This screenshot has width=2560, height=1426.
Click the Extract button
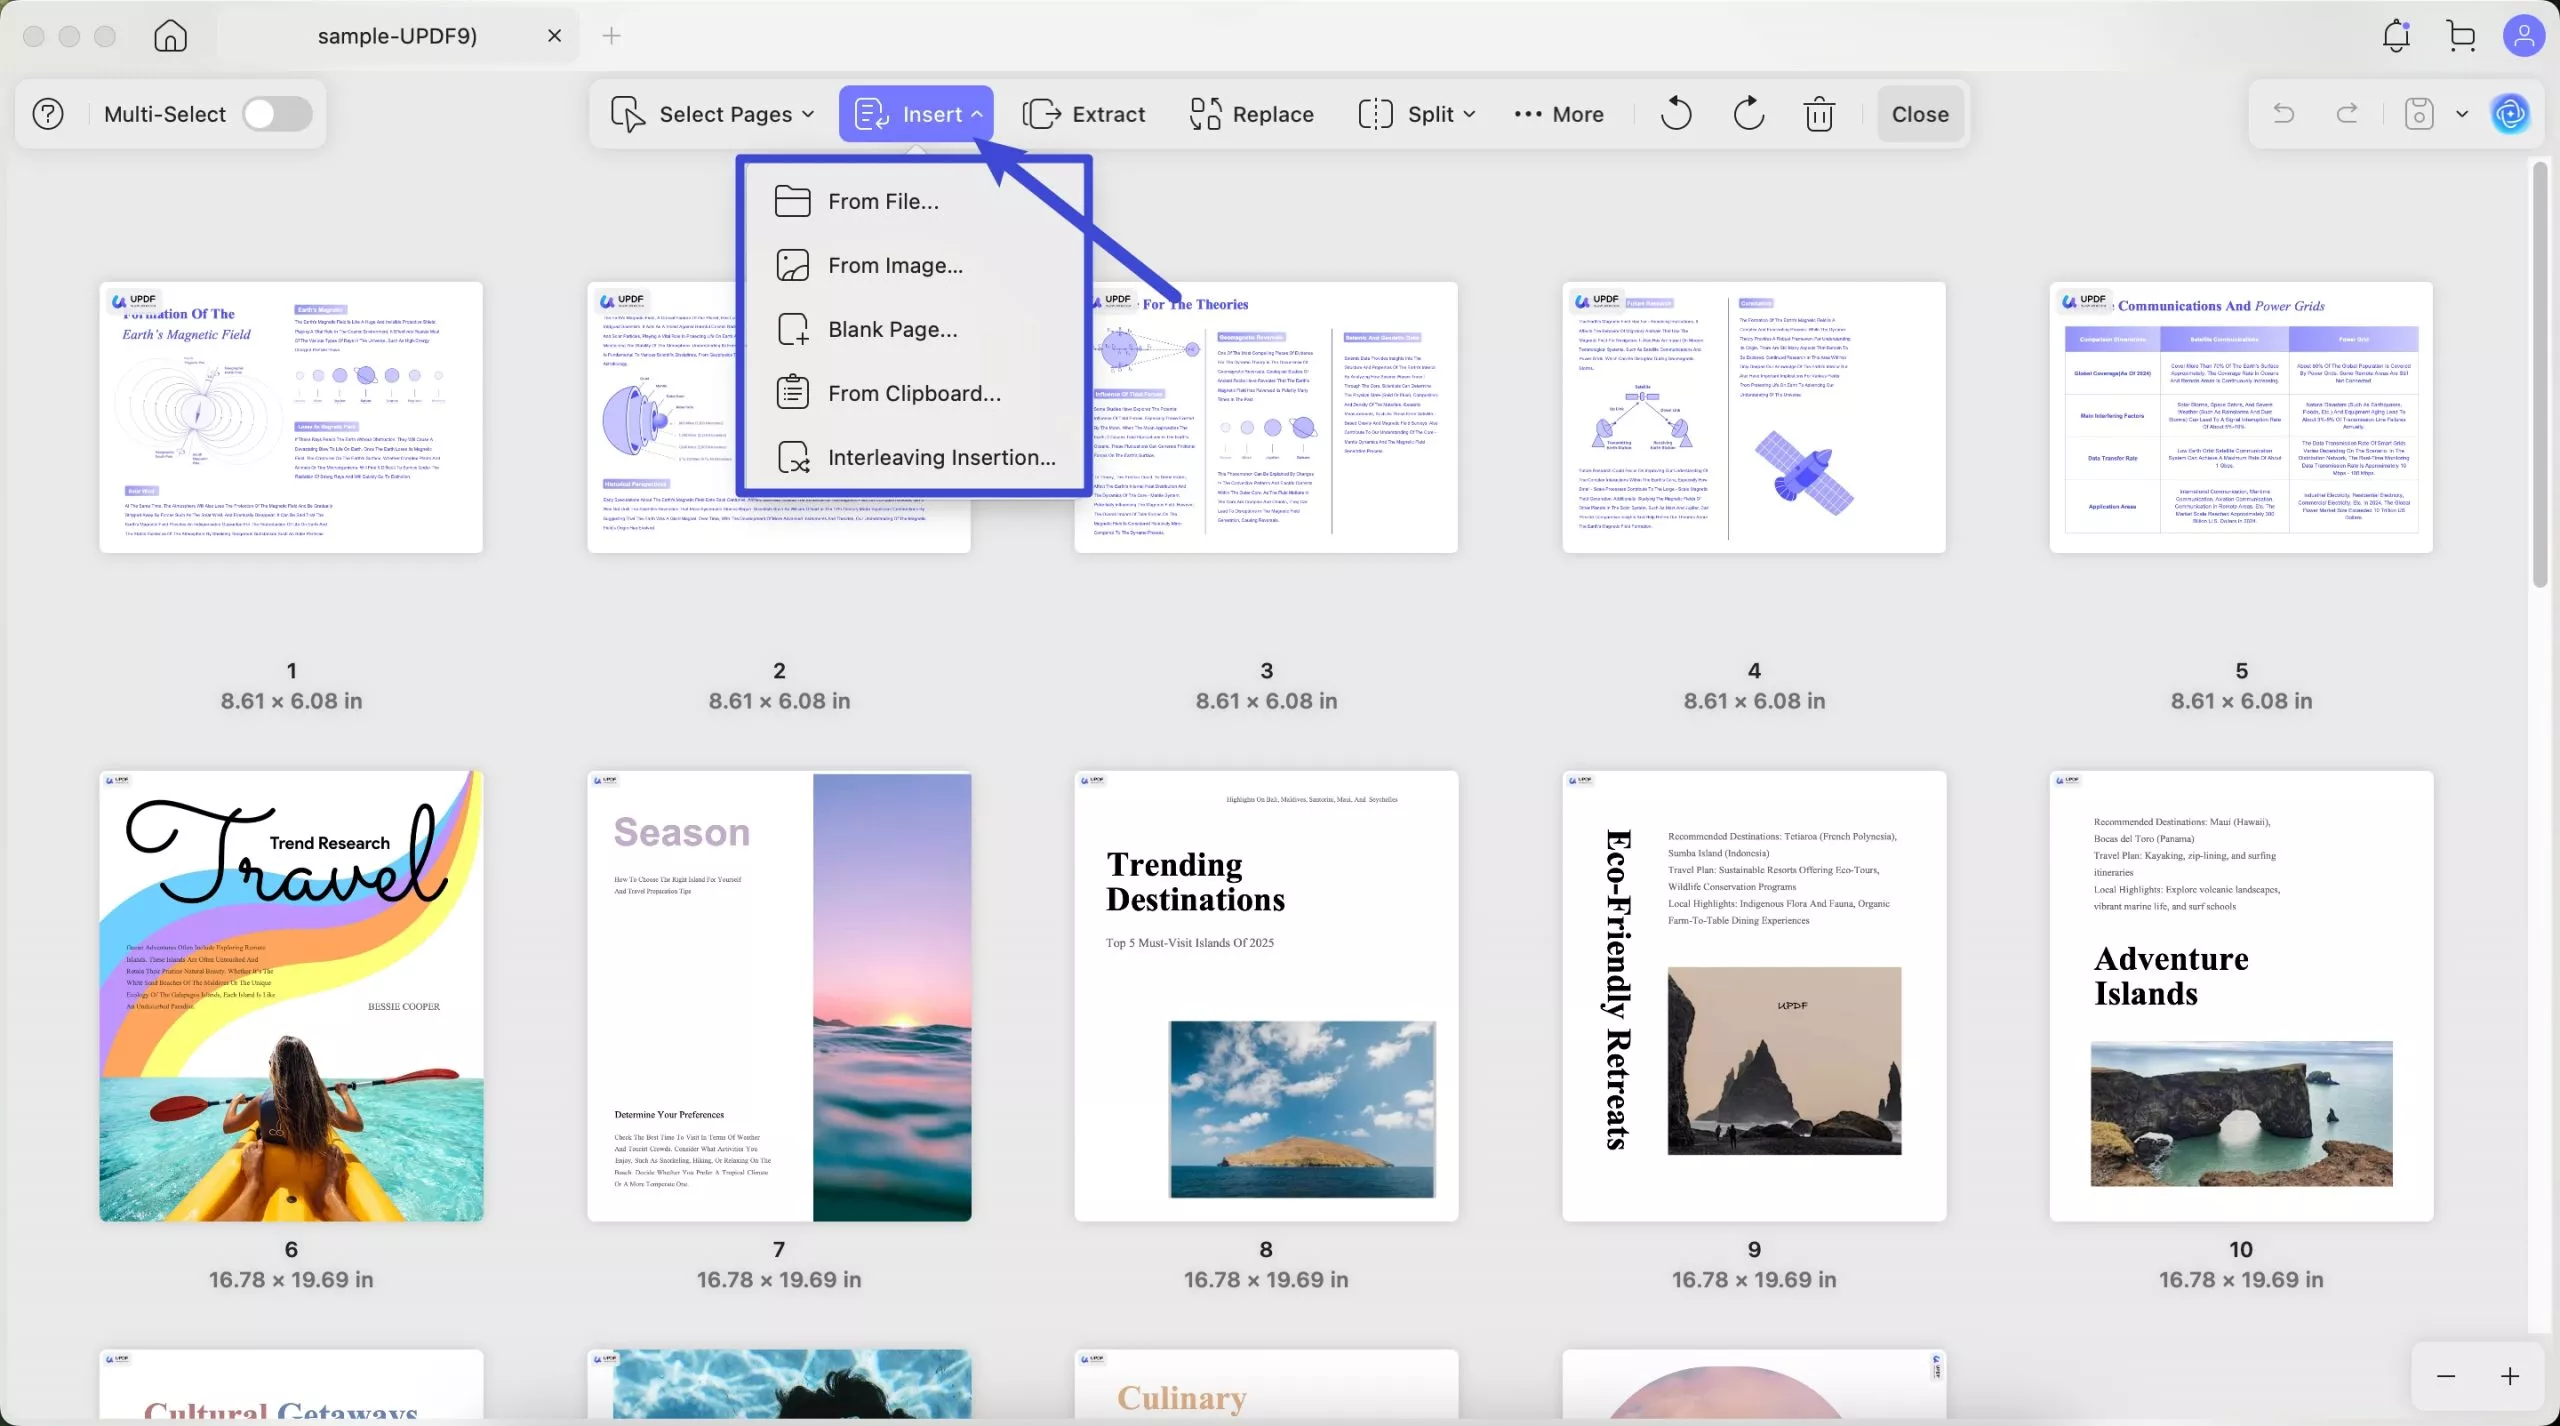tap(1084, 114)
